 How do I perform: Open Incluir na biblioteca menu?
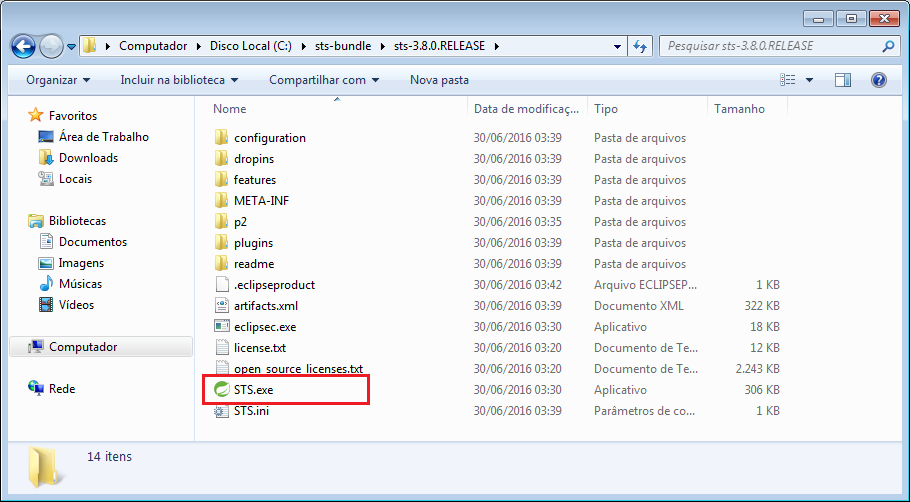(179, 80)
